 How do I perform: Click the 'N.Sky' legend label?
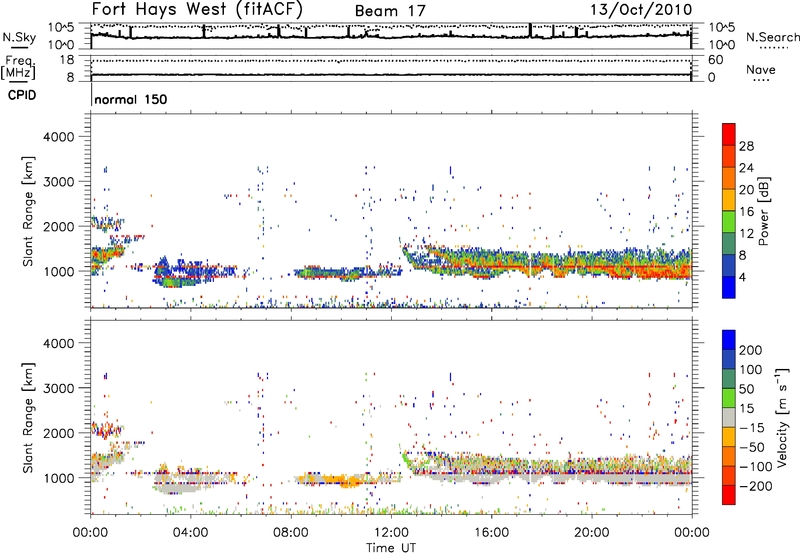click(x=19, y=37)
